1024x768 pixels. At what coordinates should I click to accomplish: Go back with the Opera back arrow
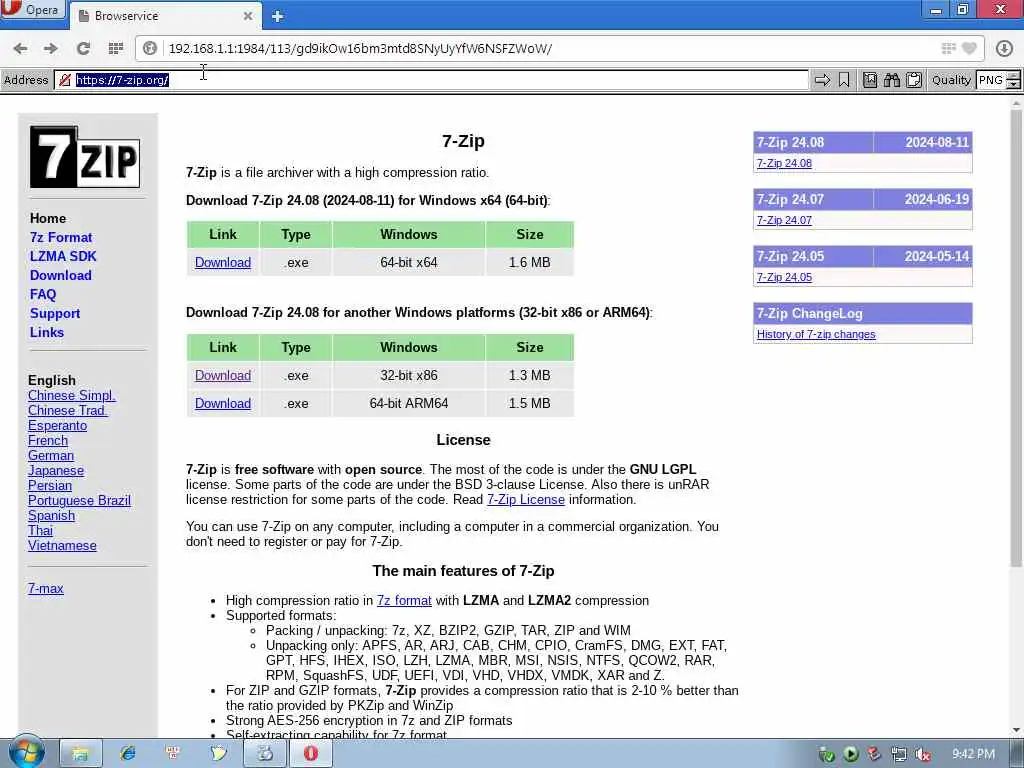(20, 48)
